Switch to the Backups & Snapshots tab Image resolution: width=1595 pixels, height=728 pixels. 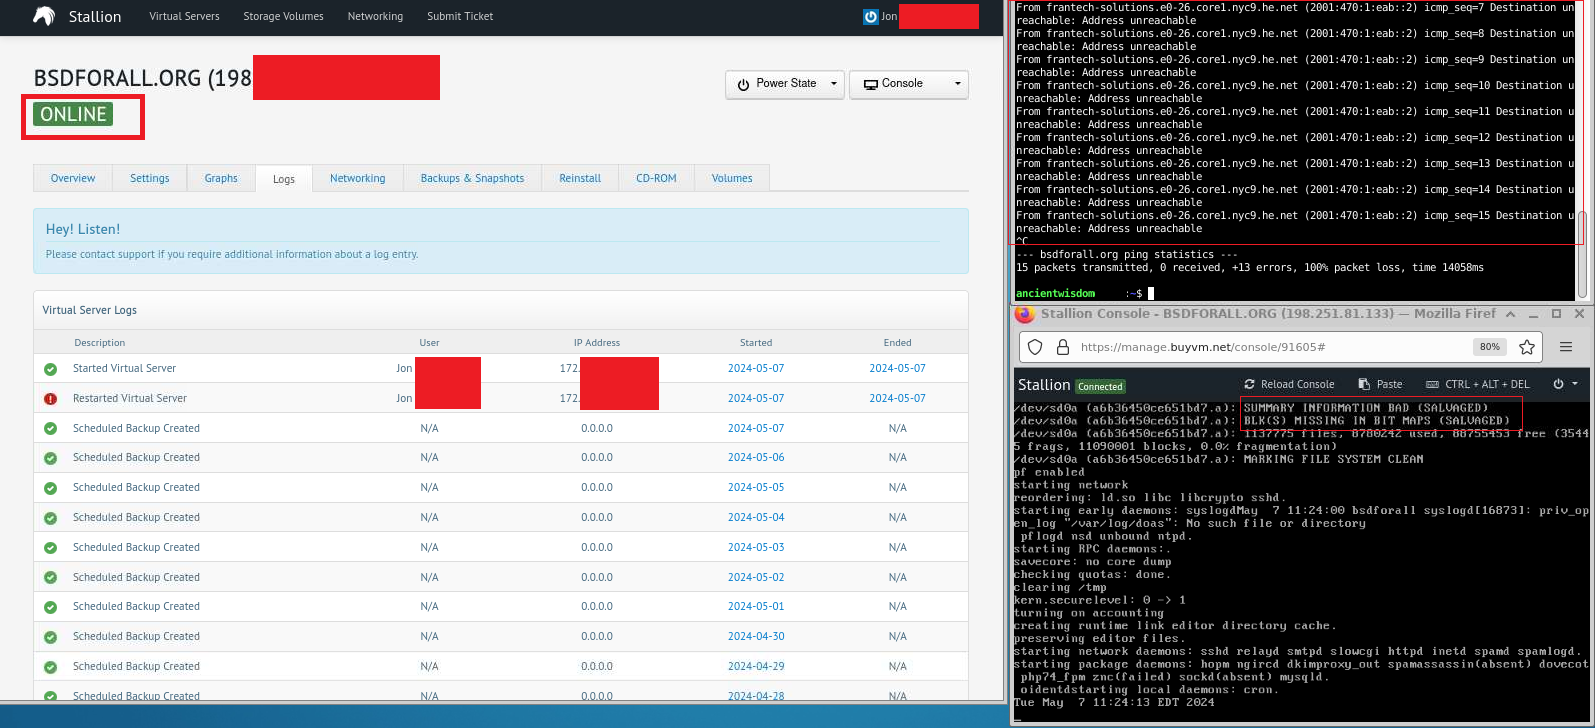tap(472, 178)
